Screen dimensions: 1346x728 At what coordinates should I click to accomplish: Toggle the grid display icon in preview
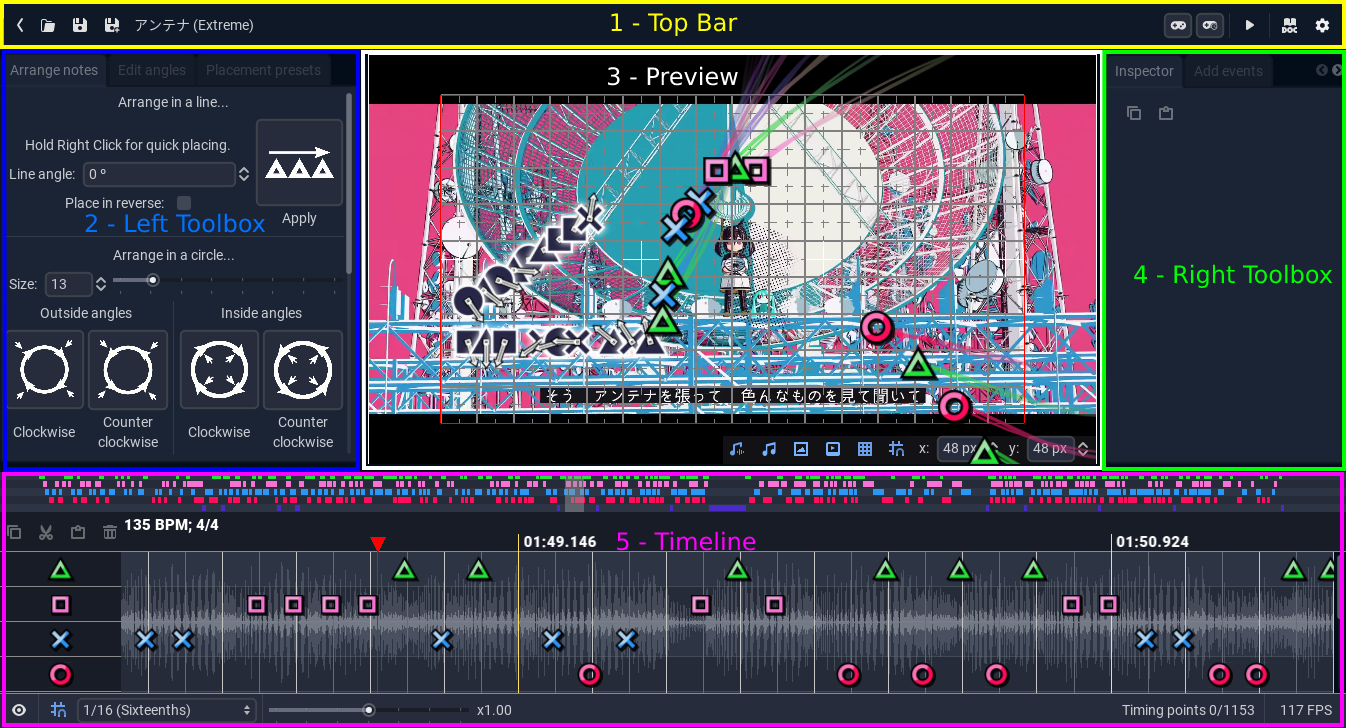[865, 449]
